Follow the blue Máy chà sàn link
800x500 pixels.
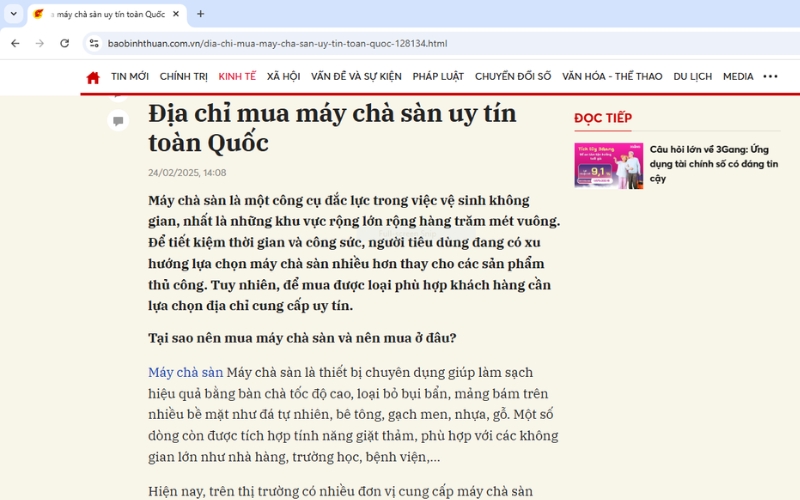tap(186, 372)
